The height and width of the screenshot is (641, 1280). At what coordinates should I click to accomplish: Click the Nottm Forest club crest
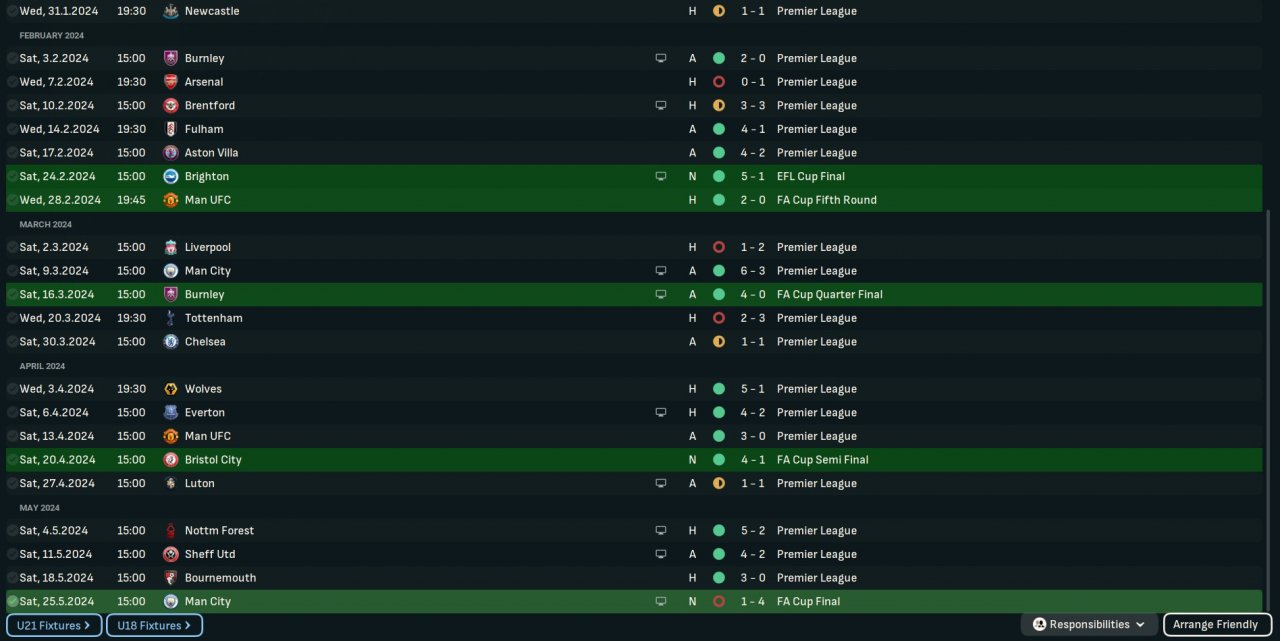[170, 531]
